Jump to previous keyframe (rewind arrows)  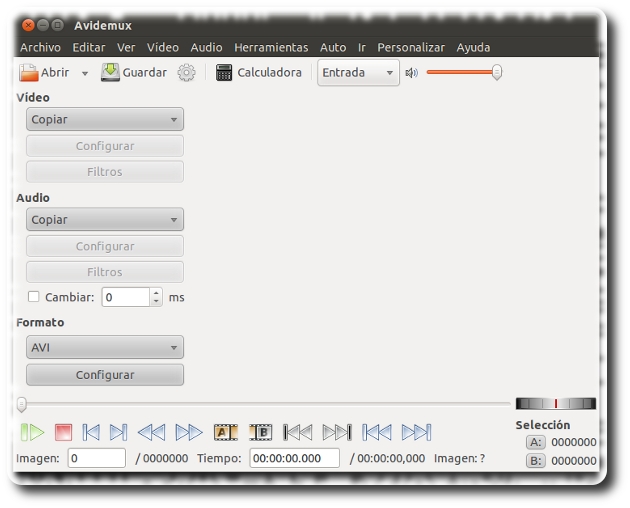pyautogui.click(x=151, y=432)
